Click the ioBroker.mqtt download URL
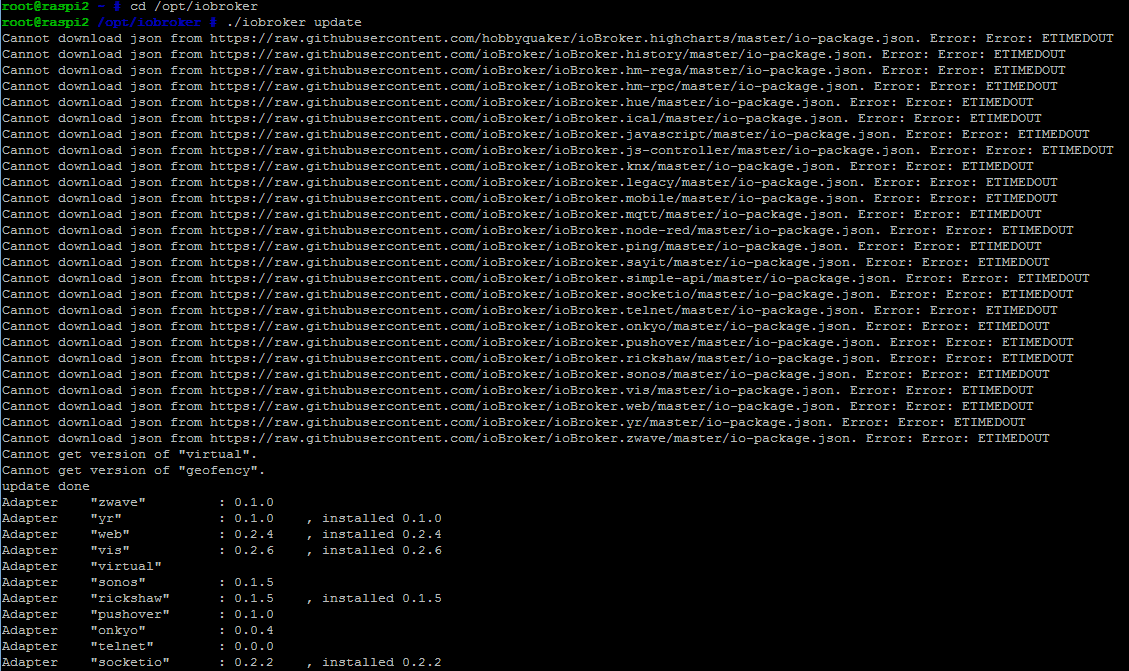The image size is (1129, 671). click(x=526, y=214)
